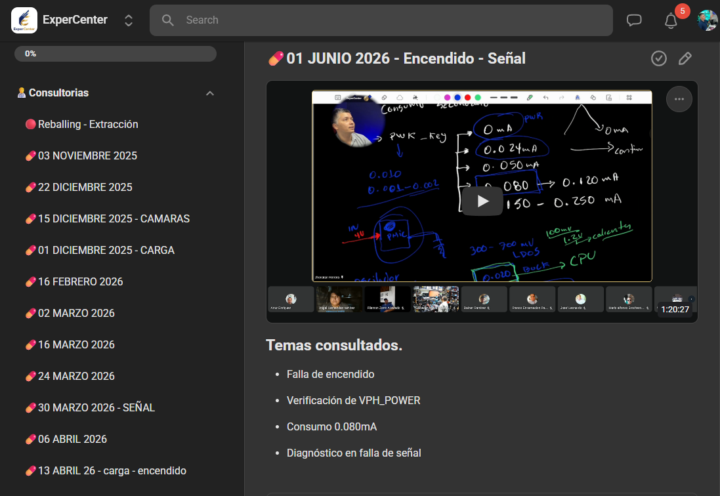This screenshot has width=720, height=496.
Task: Click the presenter's webcam circle
Action: (357, 122)
